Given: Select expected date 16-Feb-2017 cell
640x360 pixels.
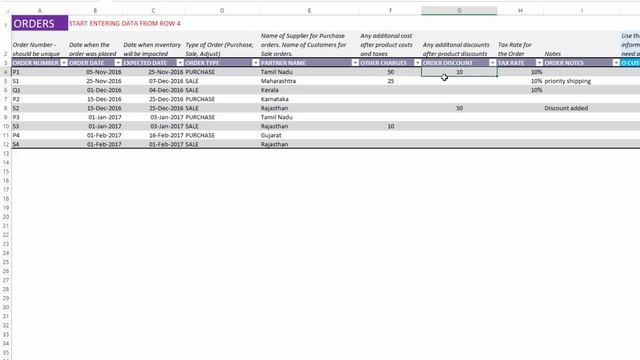Looking at the screenshot, I should point(153,135).
